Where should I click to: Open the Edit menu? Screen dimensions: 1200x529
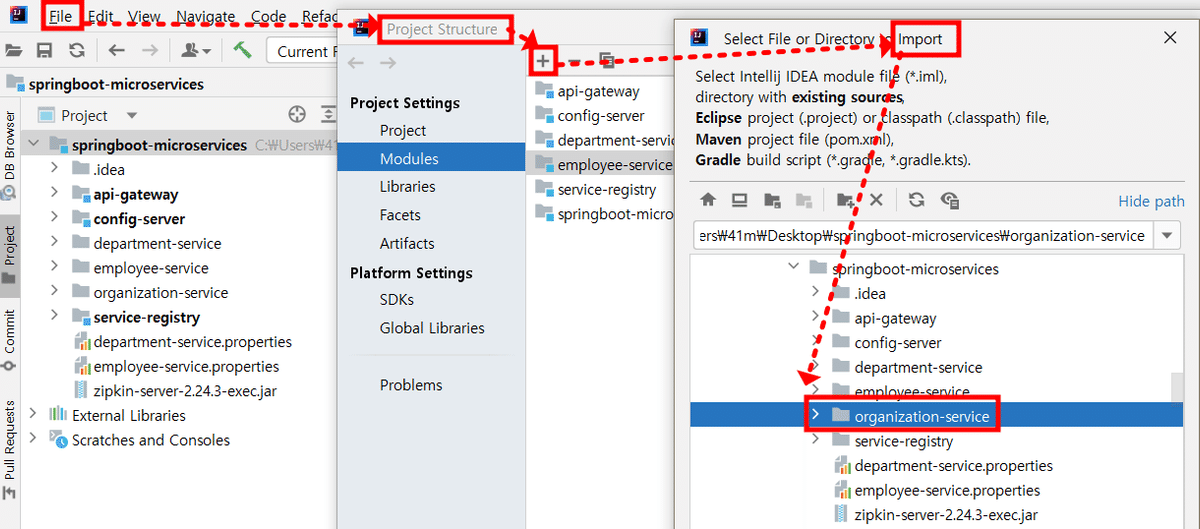coord(100,16)
